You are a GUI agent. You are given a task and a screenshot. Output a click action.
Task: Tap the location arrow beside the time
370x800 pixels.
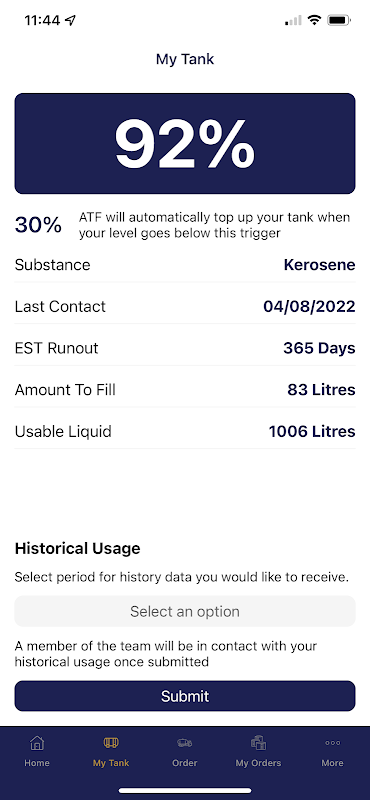[x=70, y=21]
